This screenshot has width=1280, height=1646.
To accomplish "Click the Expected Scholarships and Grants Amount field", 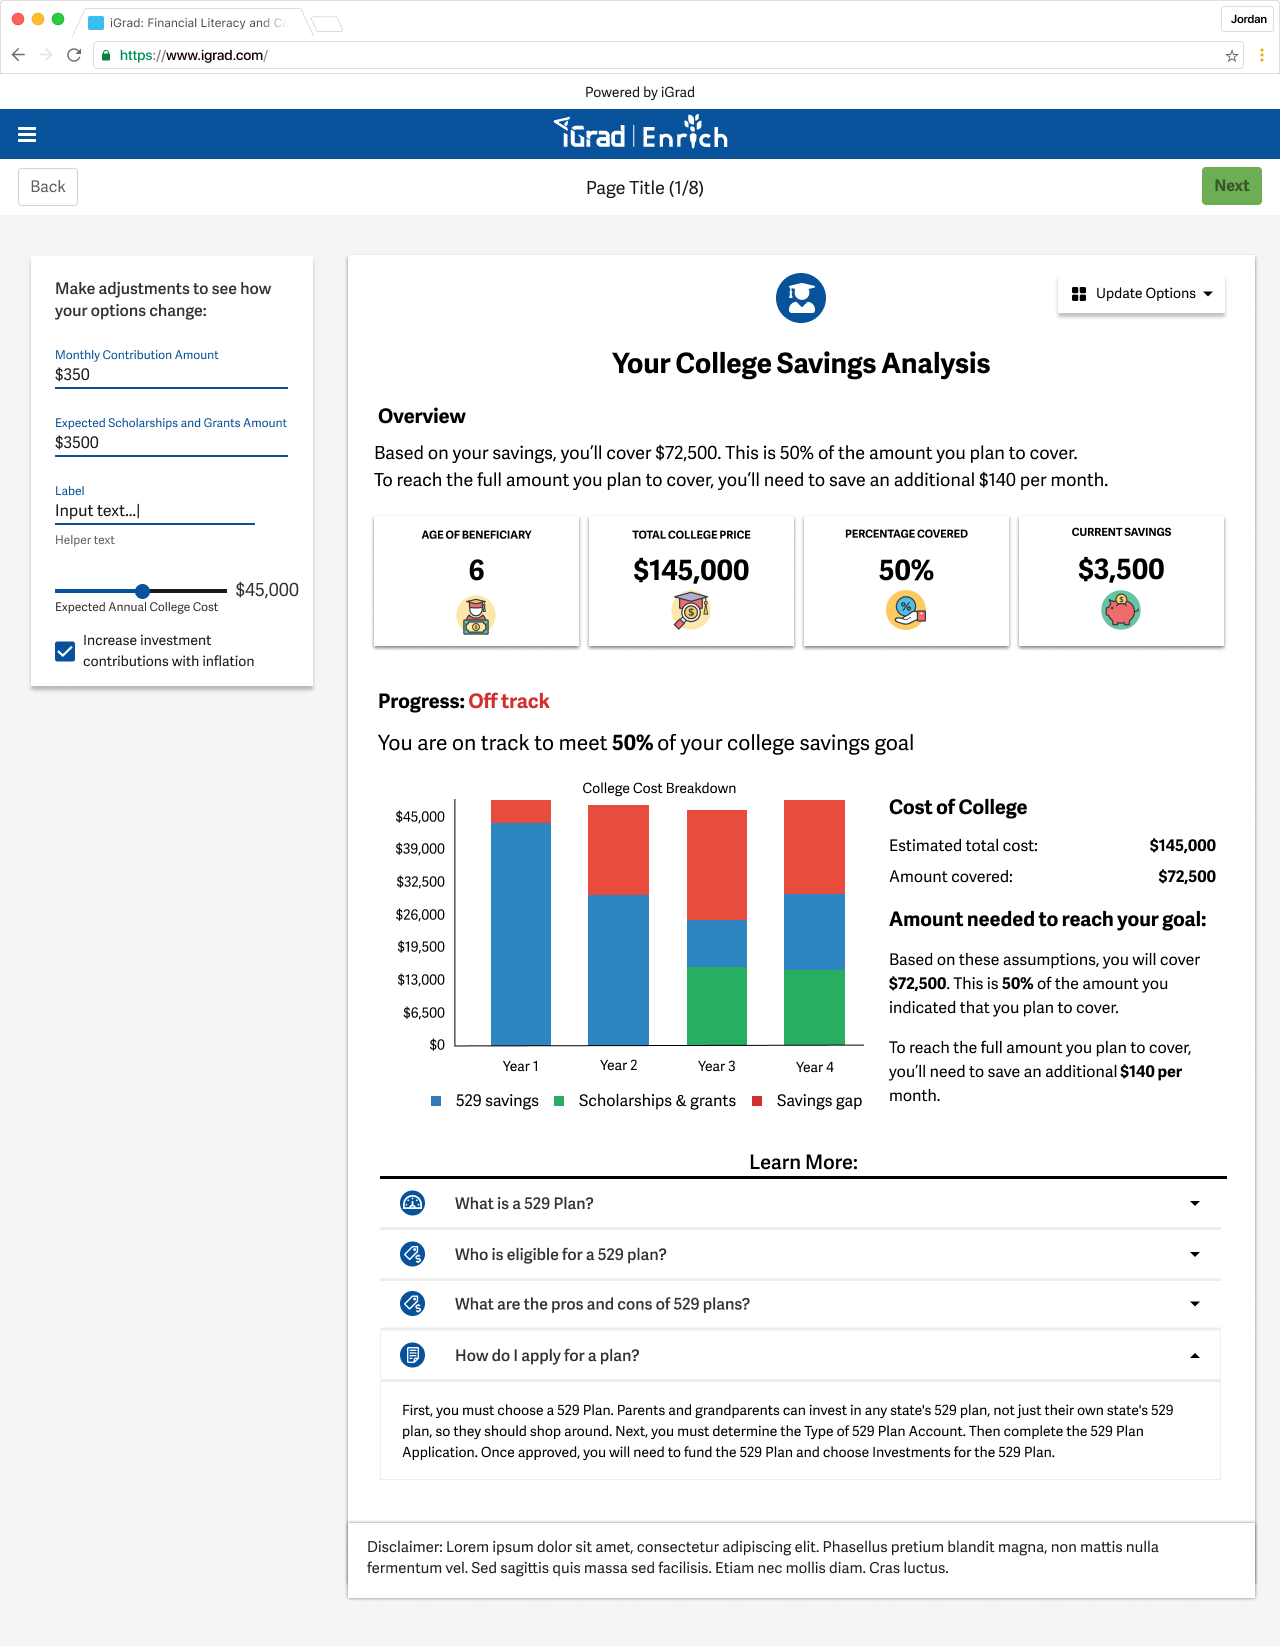I will point(171,443).
